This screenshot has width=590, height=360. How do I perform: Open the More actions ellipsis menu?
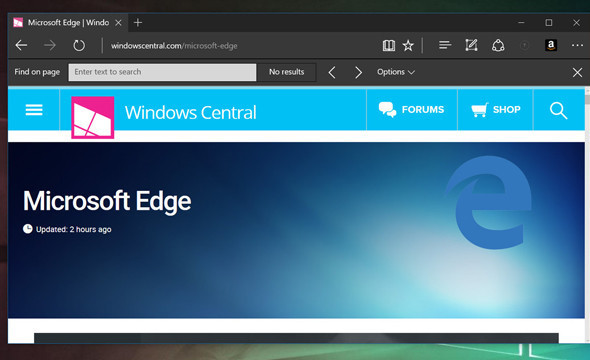[577, 46]
